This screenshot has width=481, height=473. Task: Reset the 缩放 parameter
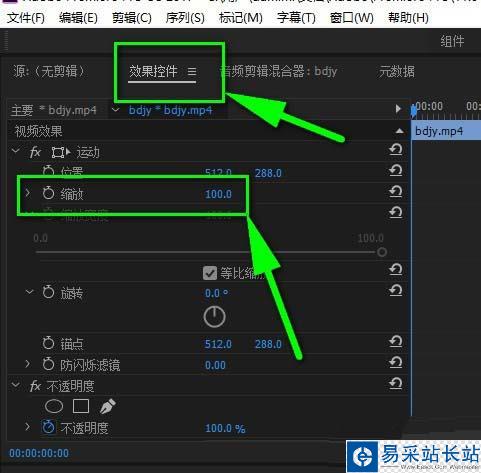tap(395, 191)
